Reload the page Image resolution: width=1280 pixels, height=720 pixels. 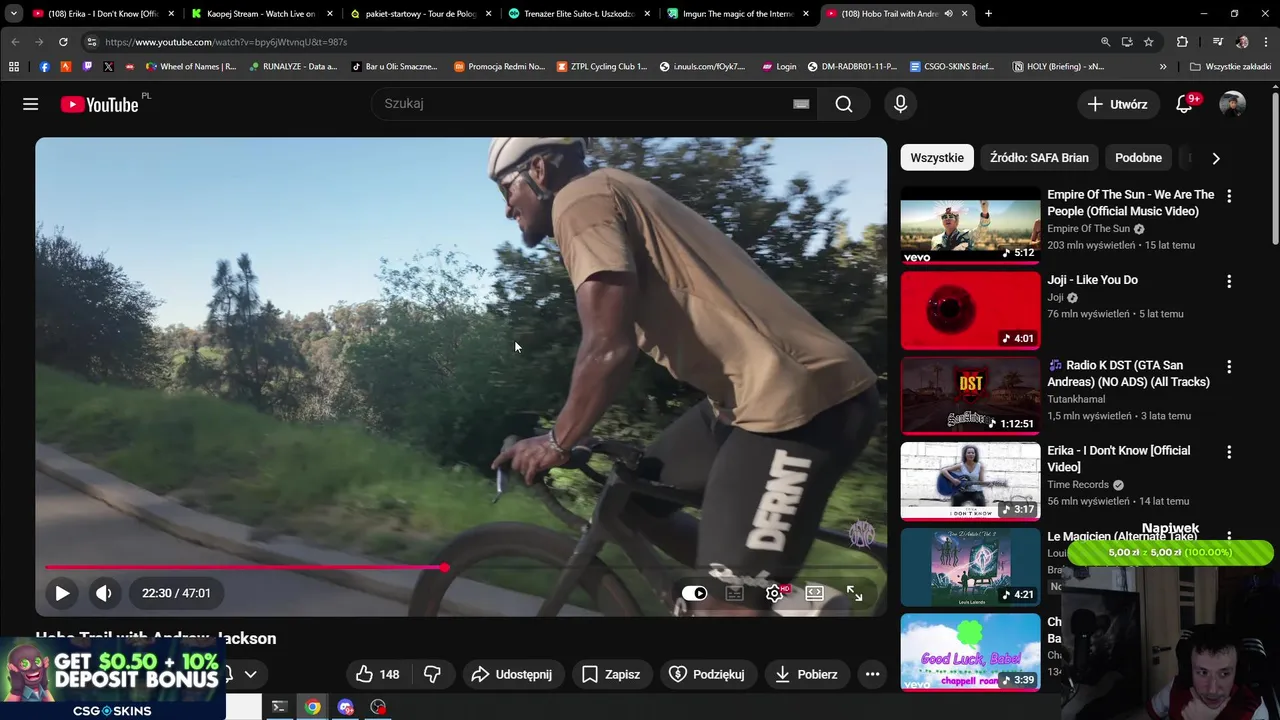point(63,42)
